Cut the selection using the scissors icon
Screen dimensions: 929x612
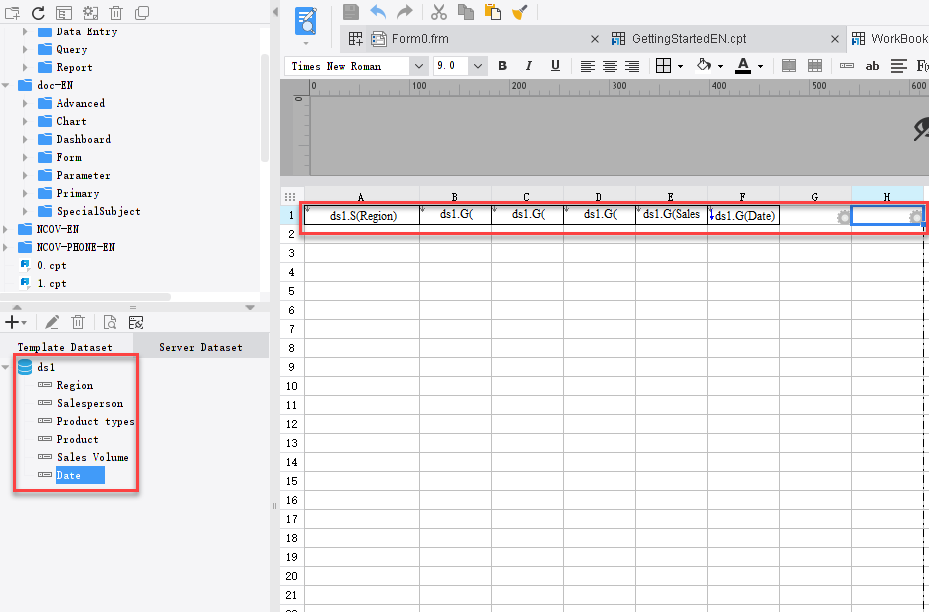coord(437,12)
